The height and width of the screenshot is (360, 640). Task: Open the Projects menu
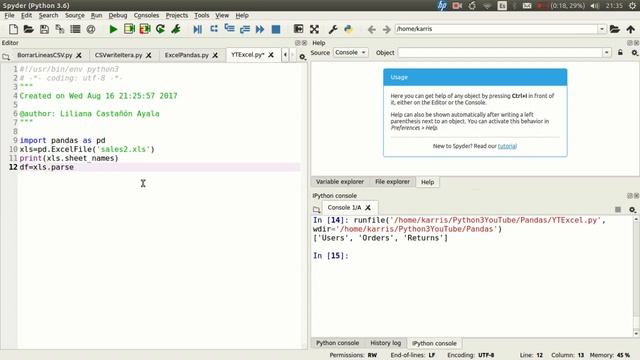click(x=177, y=15)
